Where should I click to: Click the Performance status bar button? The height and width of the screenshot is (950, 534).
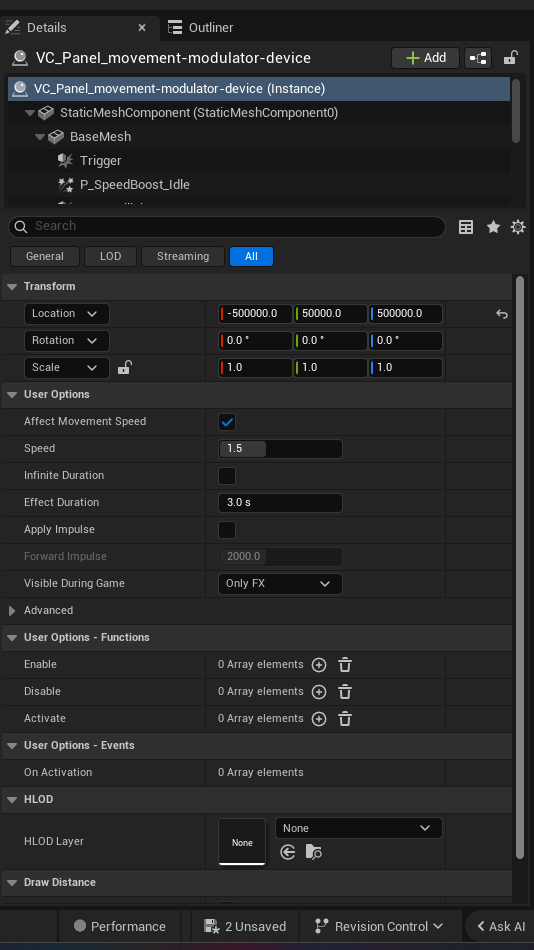[119, 926]
